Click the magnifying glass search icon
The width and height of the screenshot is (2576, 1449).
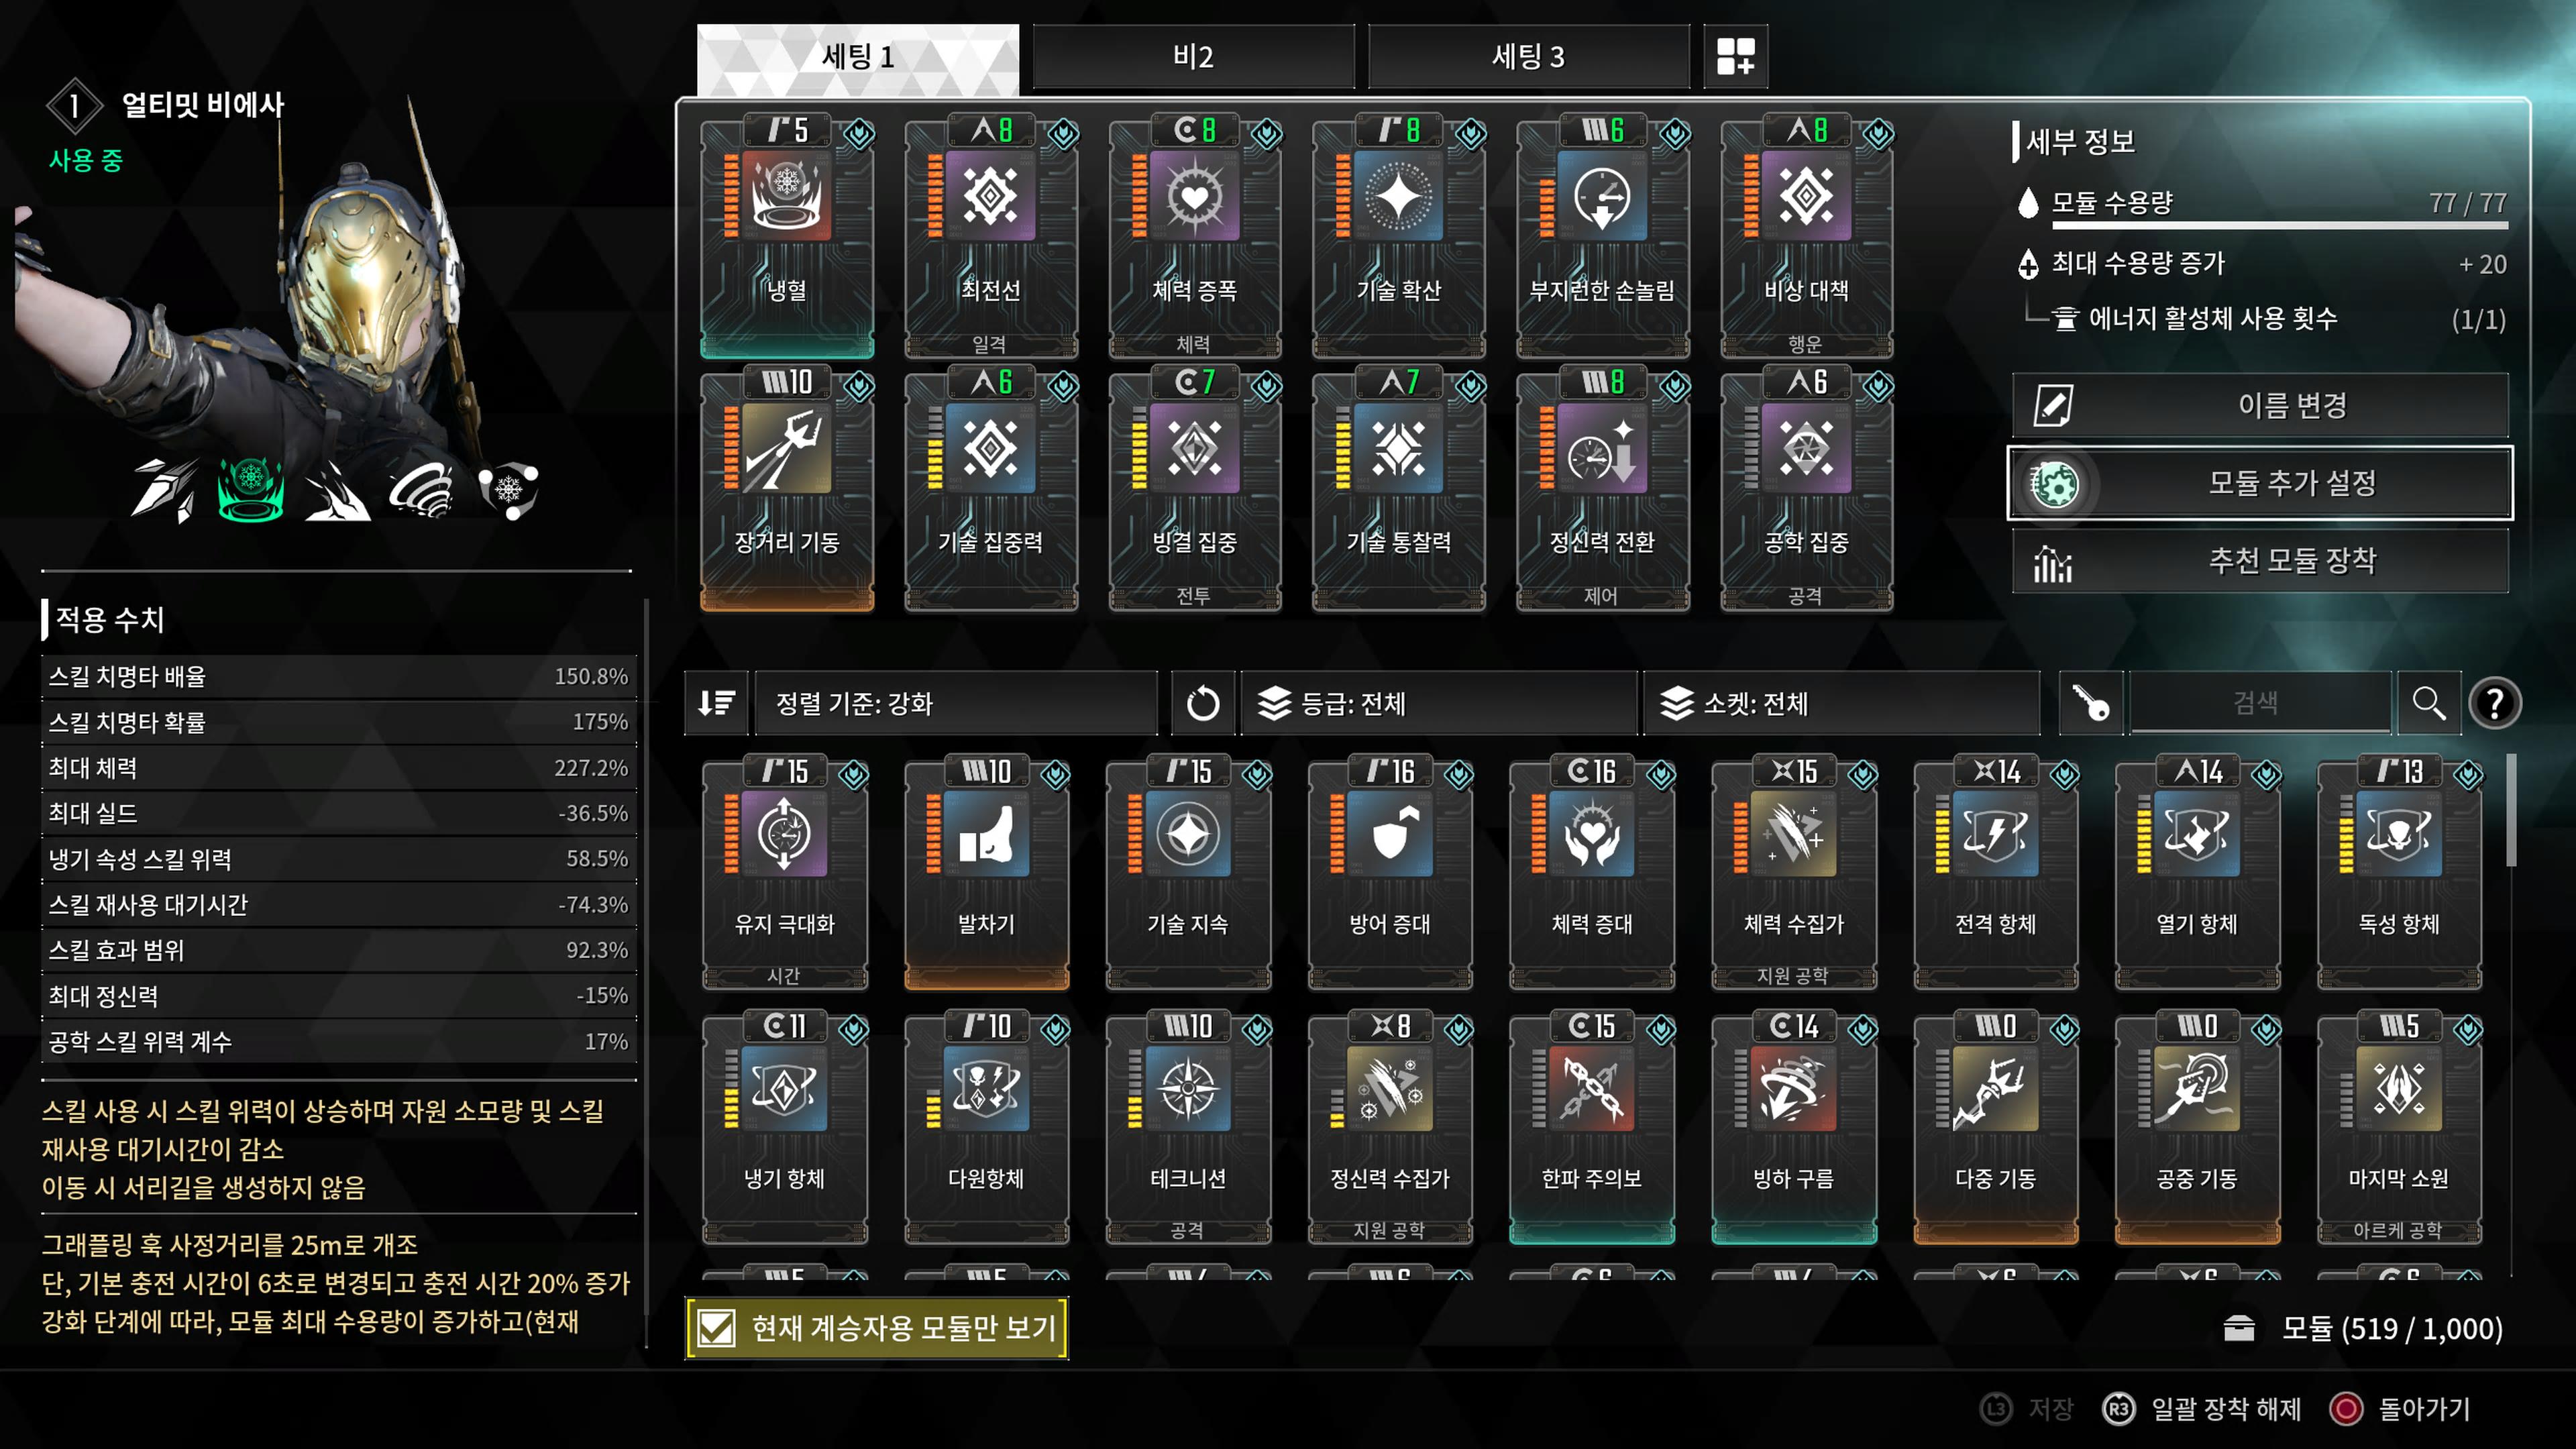pos(2428,703)
